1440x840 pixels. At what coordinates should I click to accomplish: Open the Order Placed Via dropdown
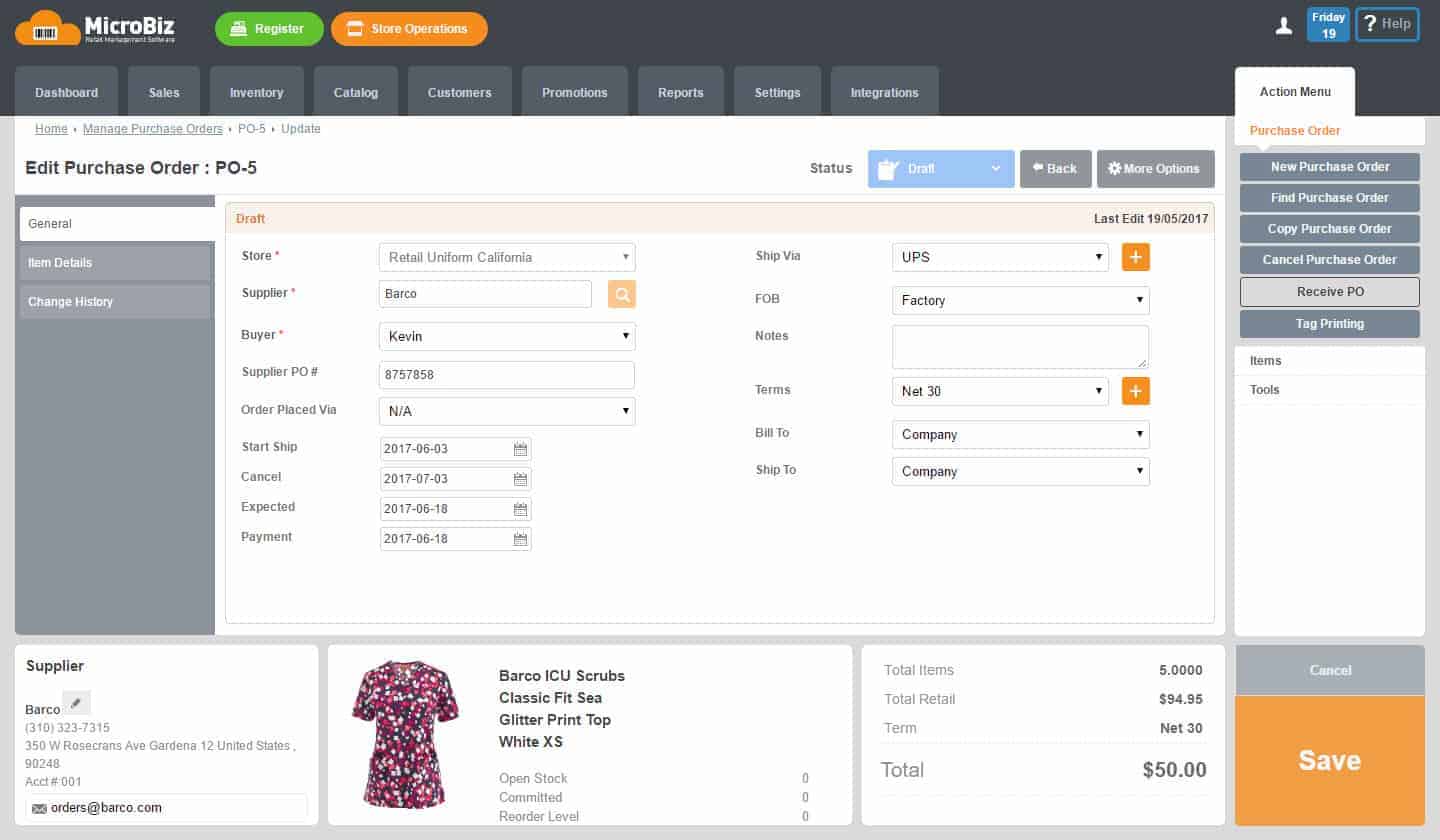click(507, 411)
